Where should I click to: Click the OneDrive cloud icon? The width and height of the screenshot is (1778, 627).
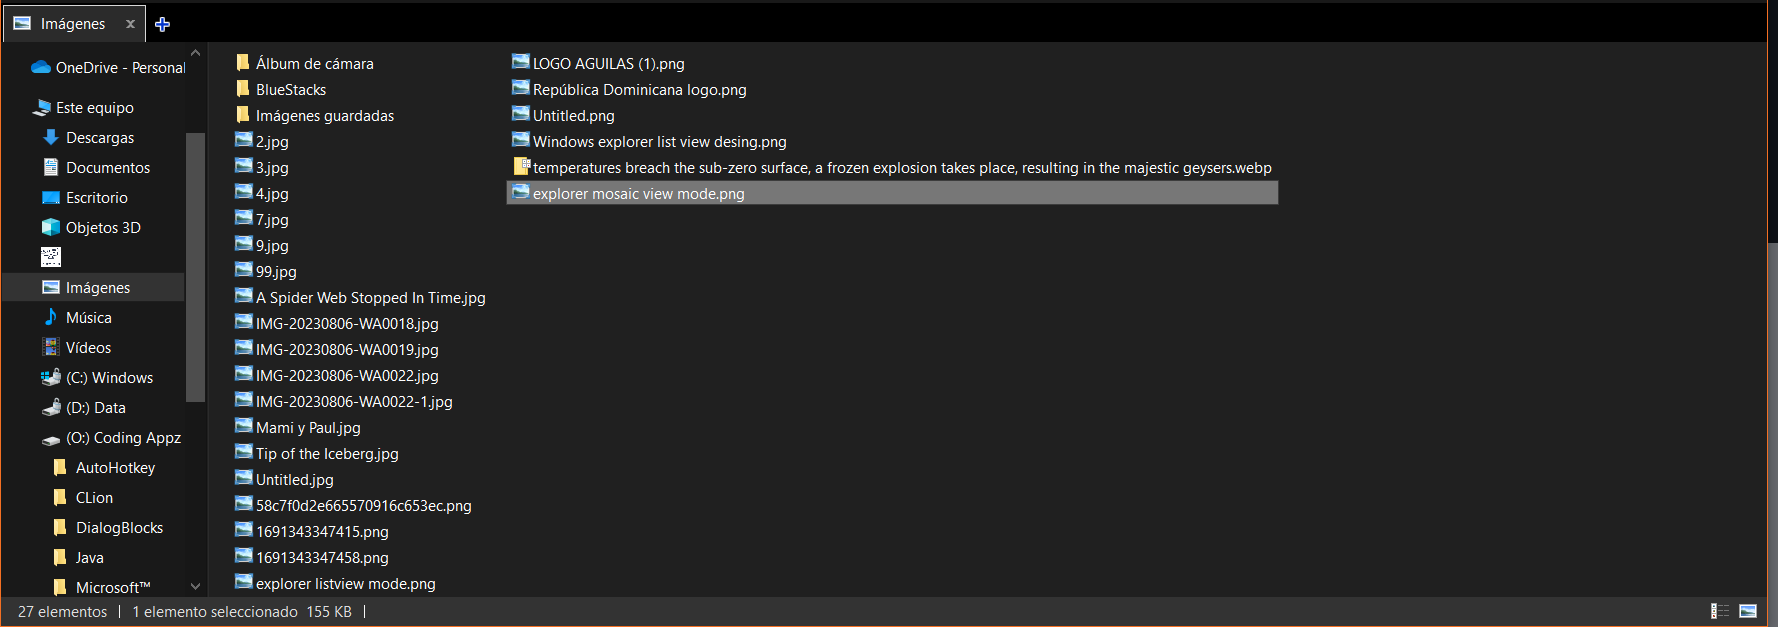pos(40,67)
